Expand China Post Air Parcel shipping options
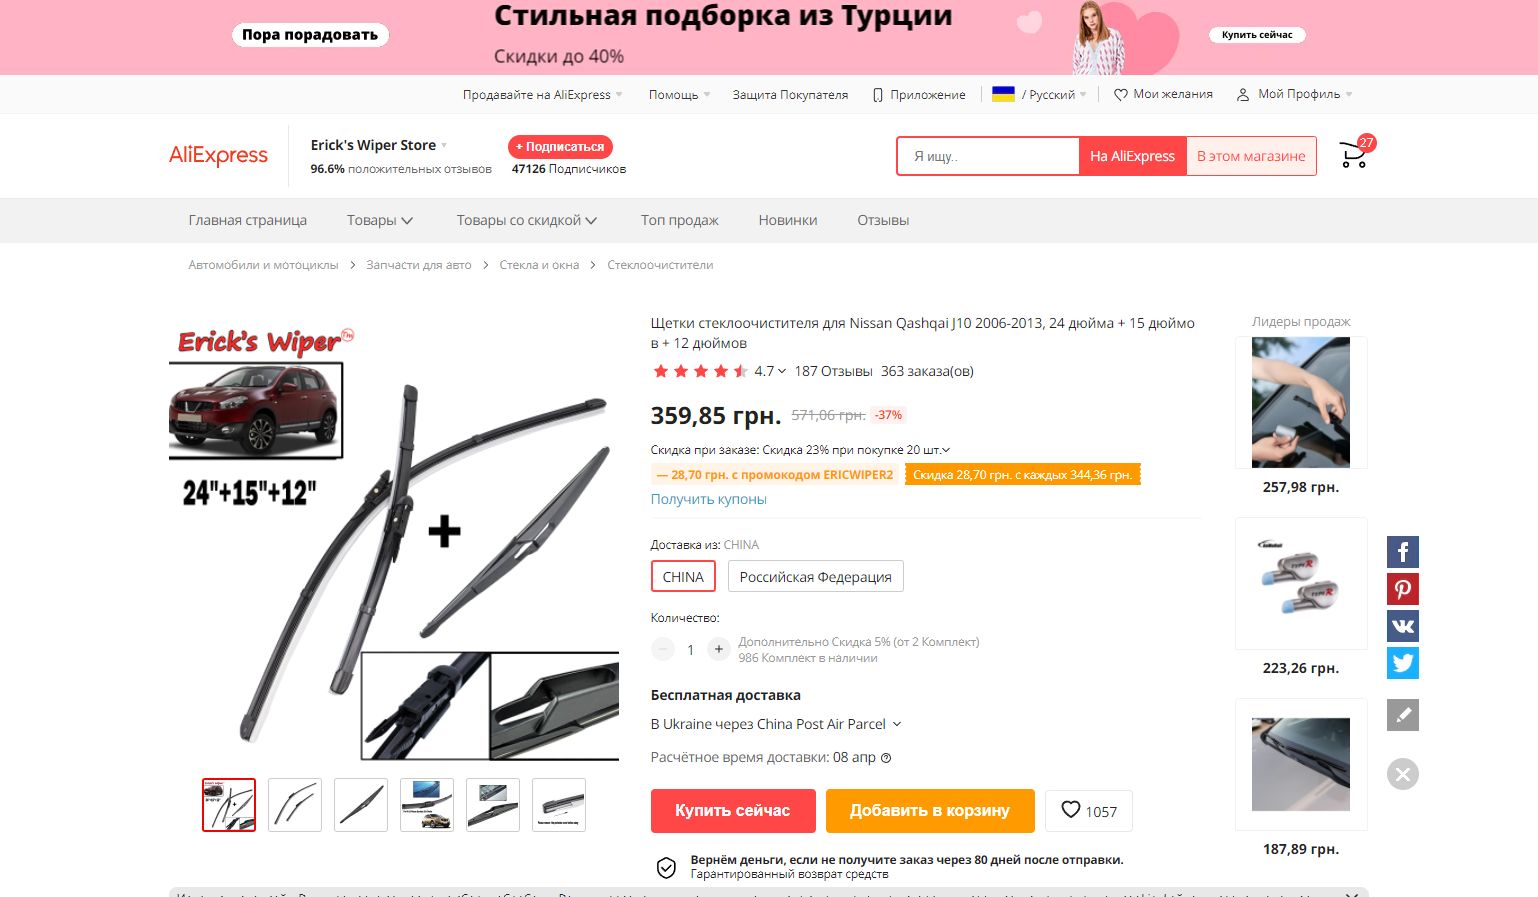The image size is (1538, 897). click(x=776, y=724)
